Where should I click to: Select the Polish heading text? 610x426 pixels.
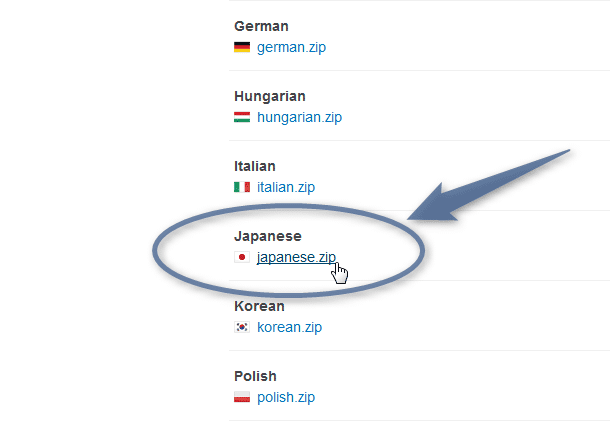click(x=255, y=376)
